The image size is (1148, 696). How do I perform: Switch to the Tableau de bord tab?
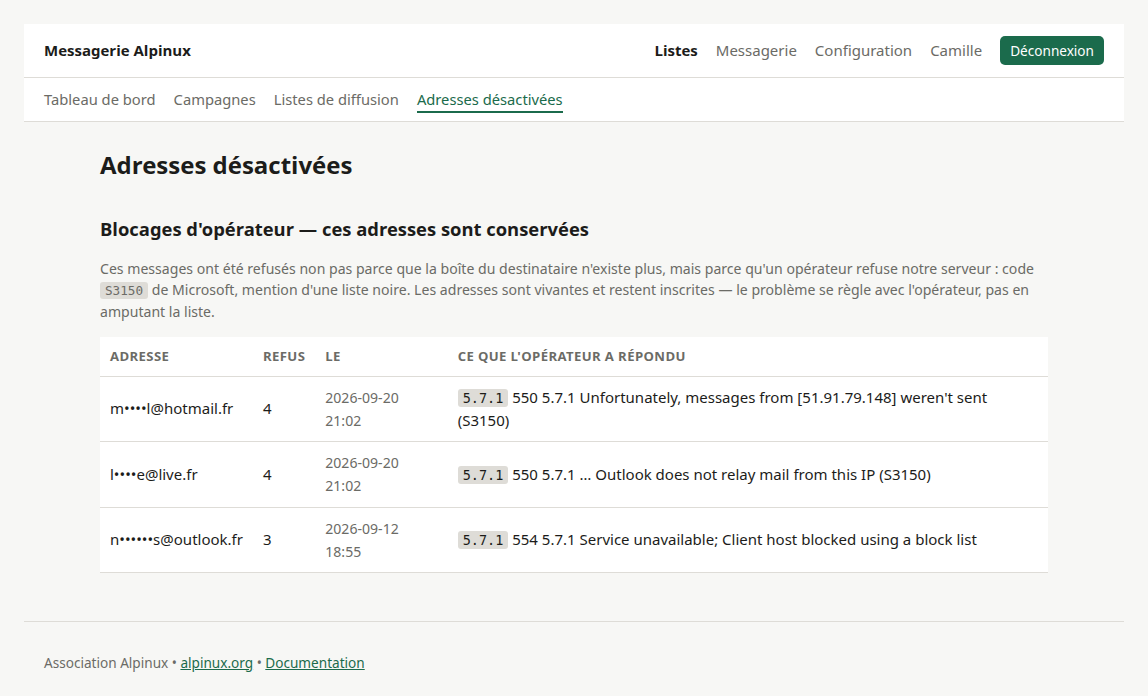point(100,100)
